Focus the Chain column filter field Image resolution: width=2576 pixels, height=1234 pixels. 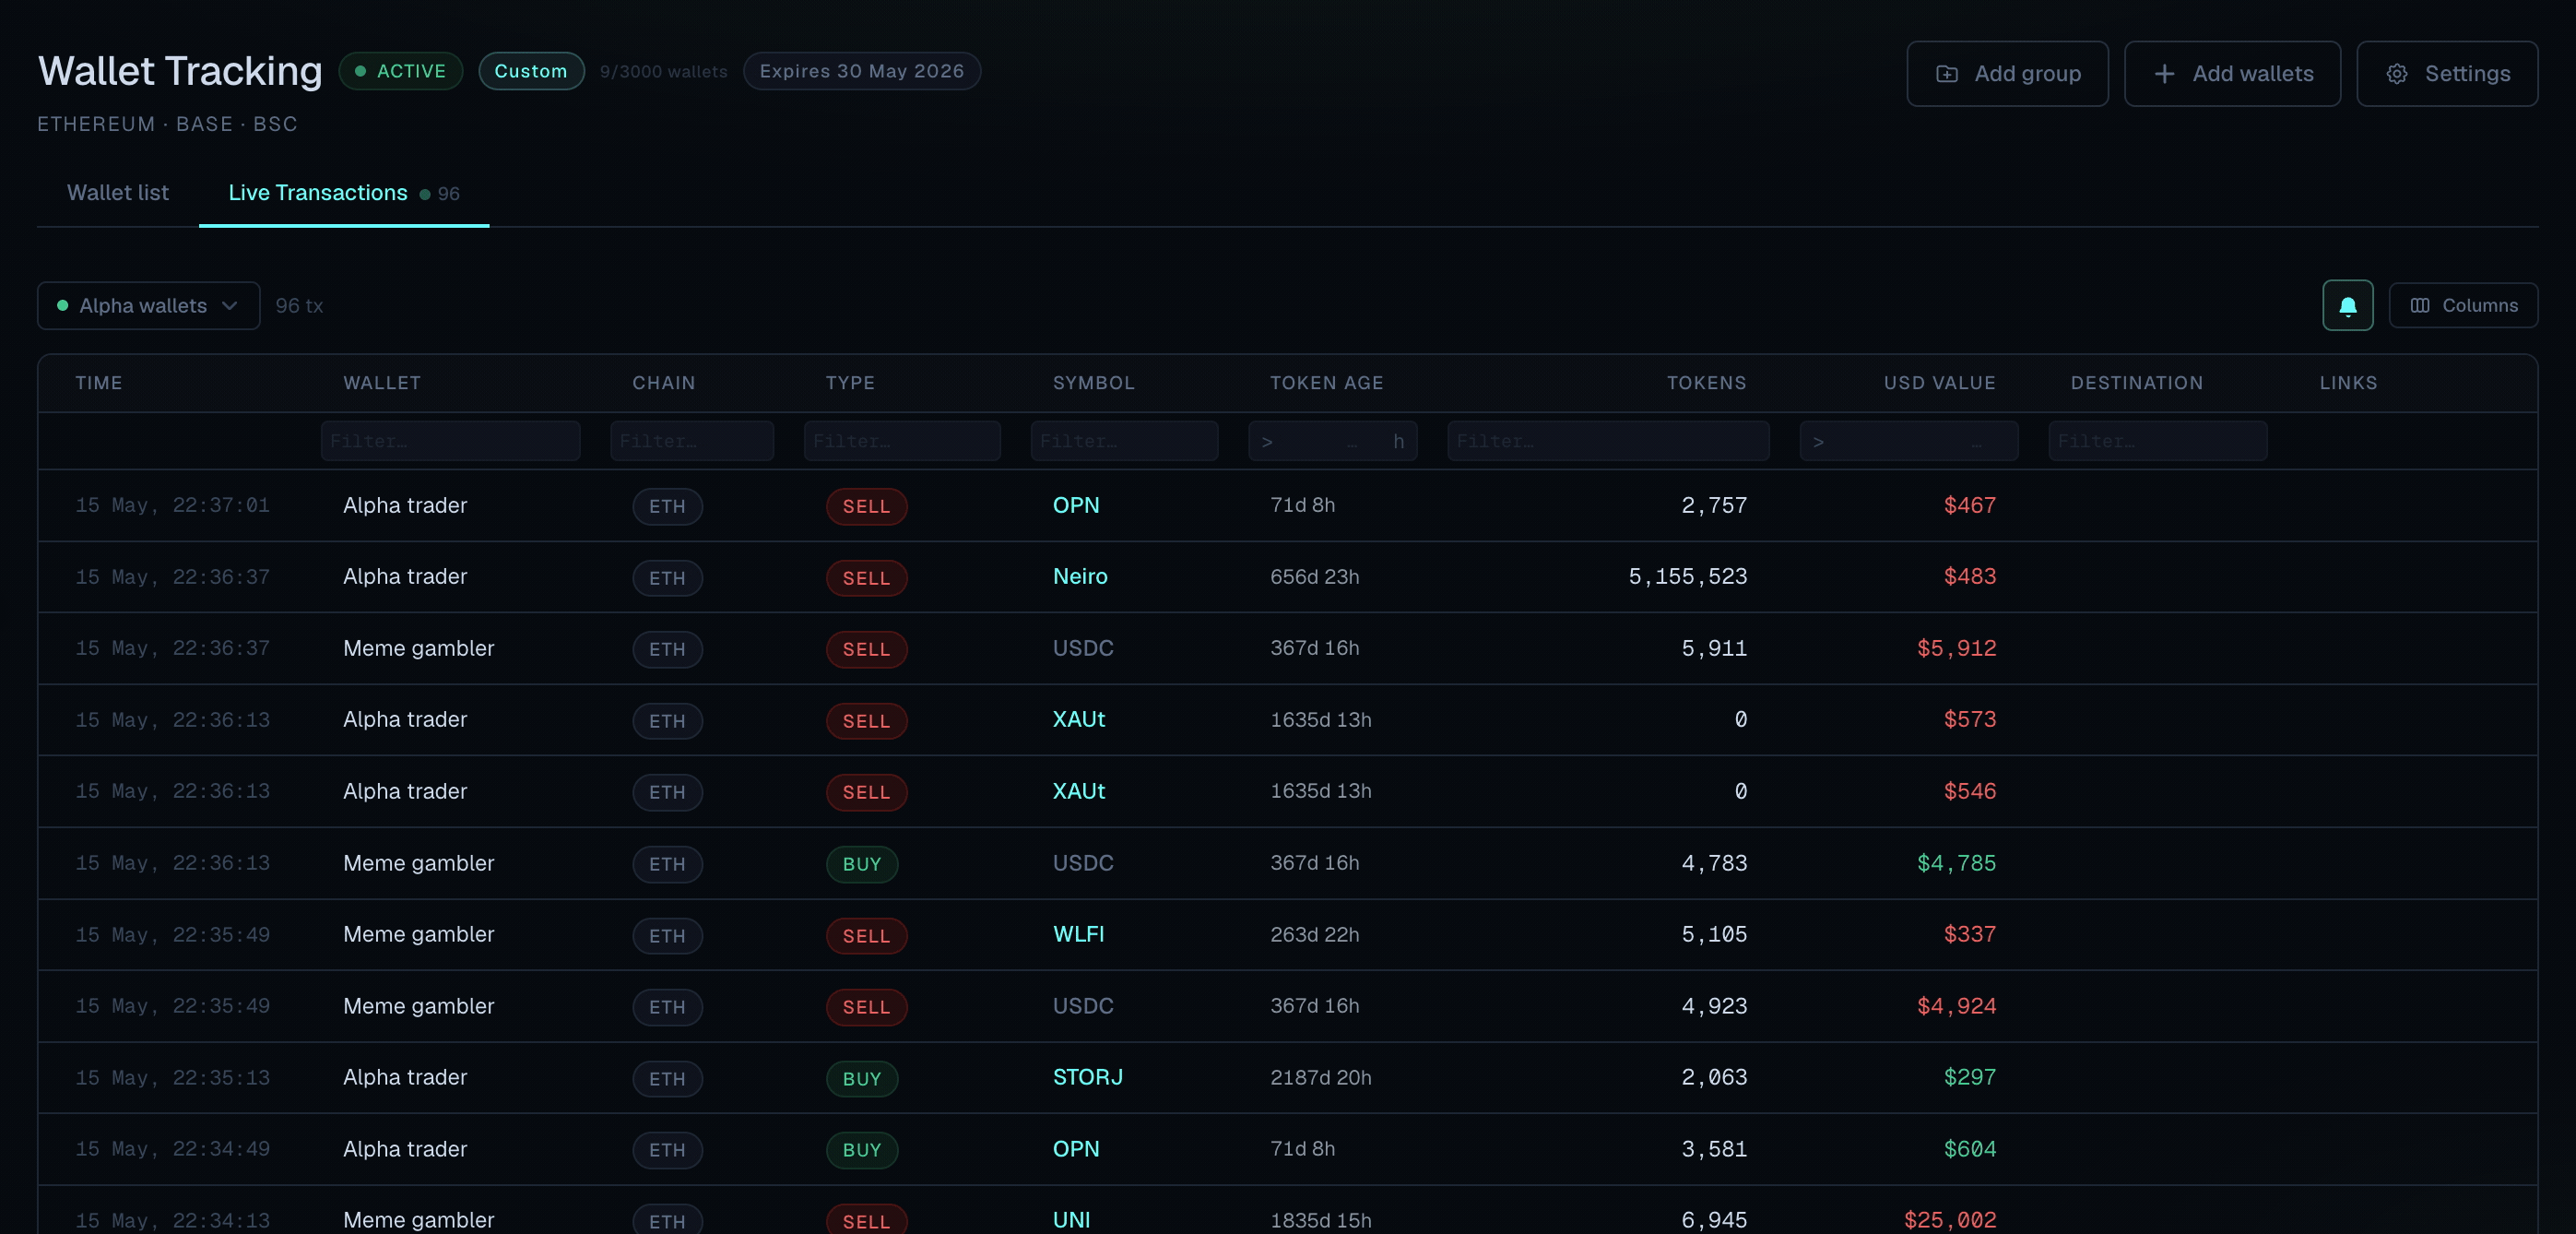pos(692,441)
